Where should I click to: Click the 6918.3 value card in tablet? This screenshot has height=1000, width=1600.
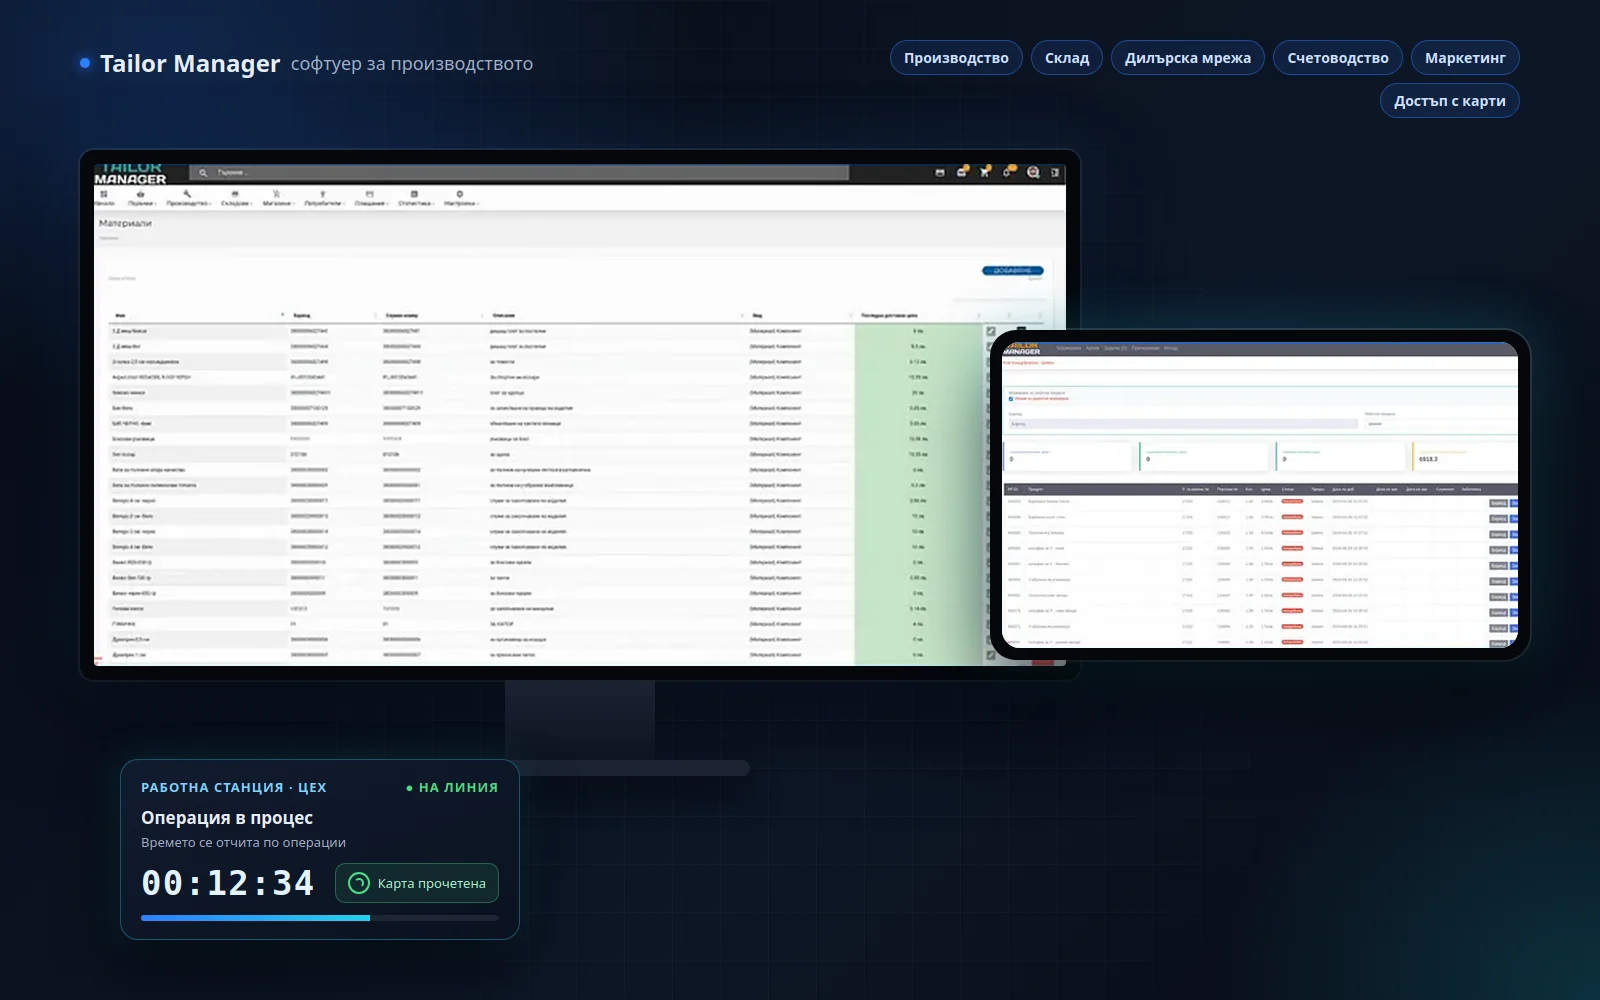pos(1465,456)
